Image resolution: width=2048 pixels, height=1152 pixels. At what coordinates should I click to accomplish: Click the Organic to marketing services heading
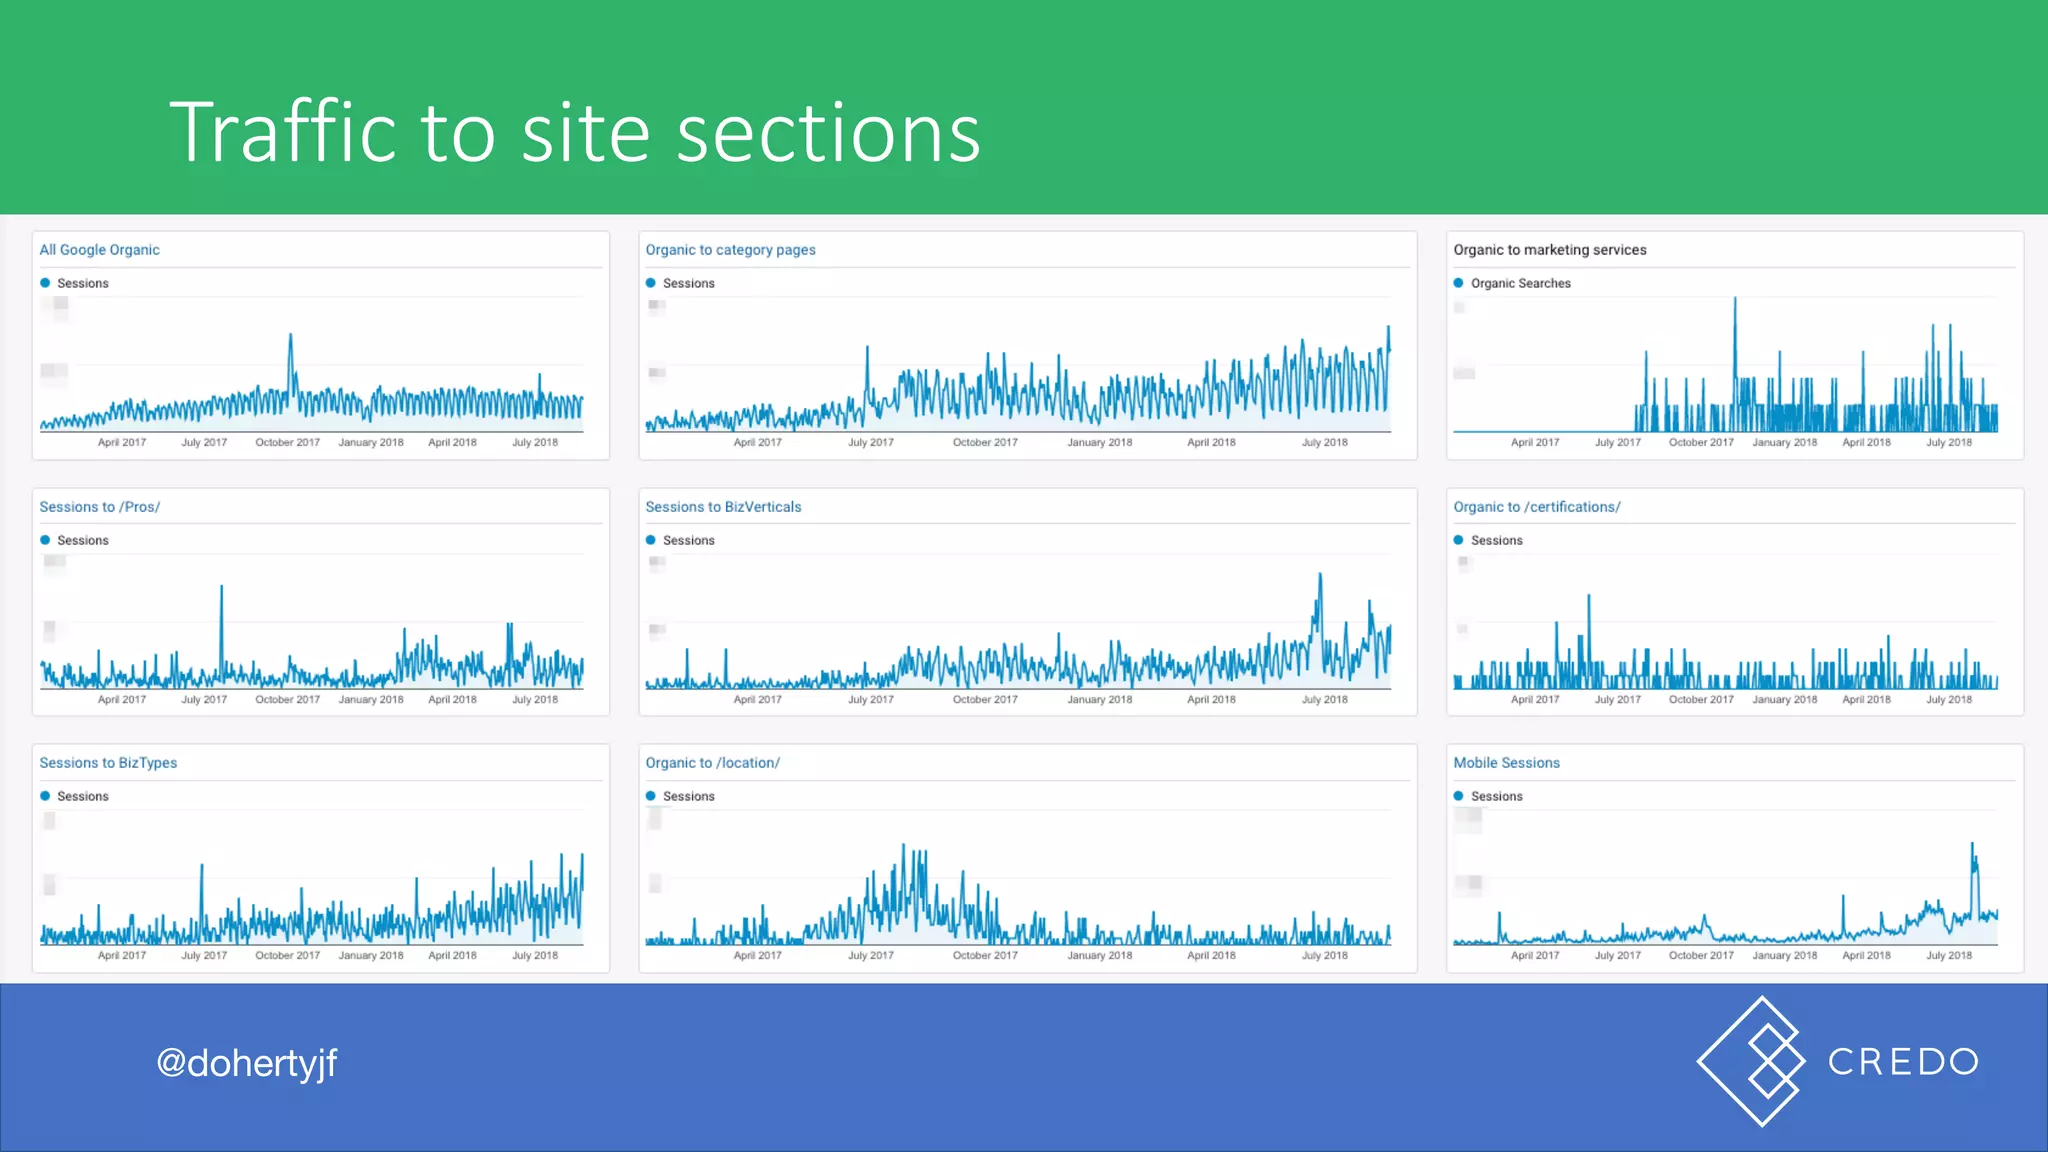pos(1549,250)
